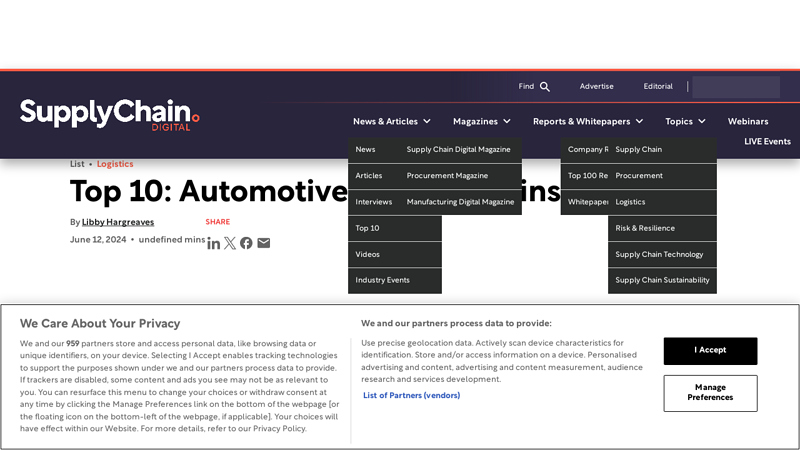The width and height of the screenshot is (800, 450).
Task: Choose Procurement Magazine from the submenu
Action: [x=447, y=176]
